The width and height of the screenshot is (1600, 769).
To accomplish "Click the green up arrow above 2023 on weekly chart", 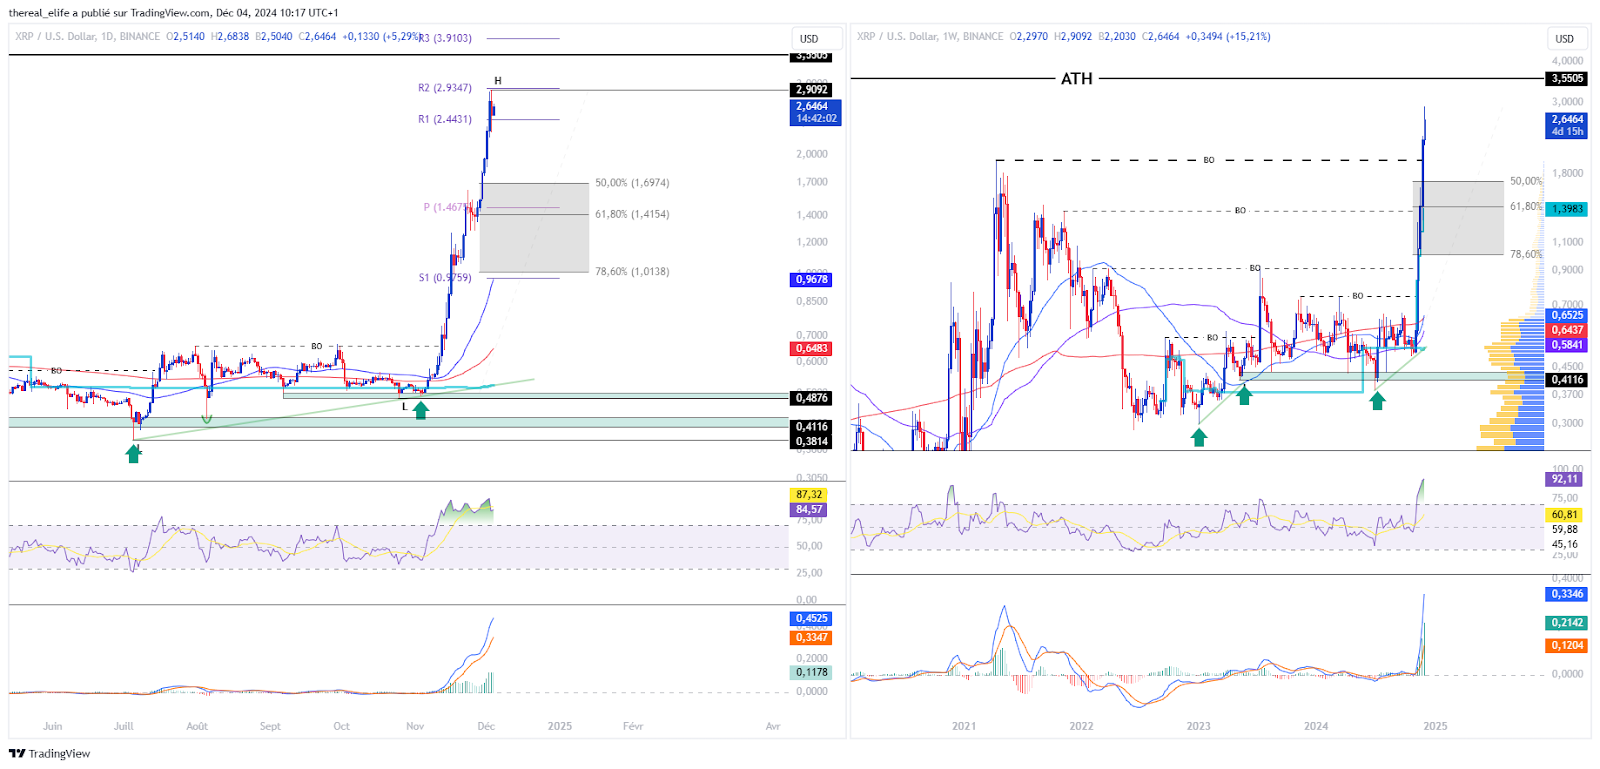I will 1199,437.
